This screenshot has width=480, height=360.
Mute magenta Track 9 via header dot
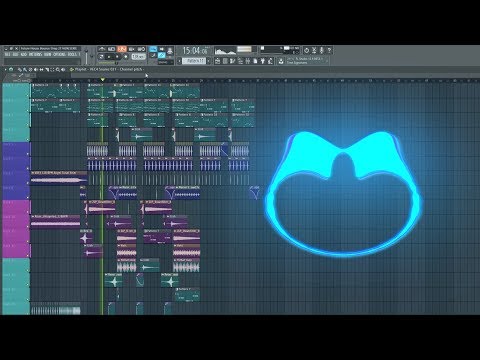point(28,212)
